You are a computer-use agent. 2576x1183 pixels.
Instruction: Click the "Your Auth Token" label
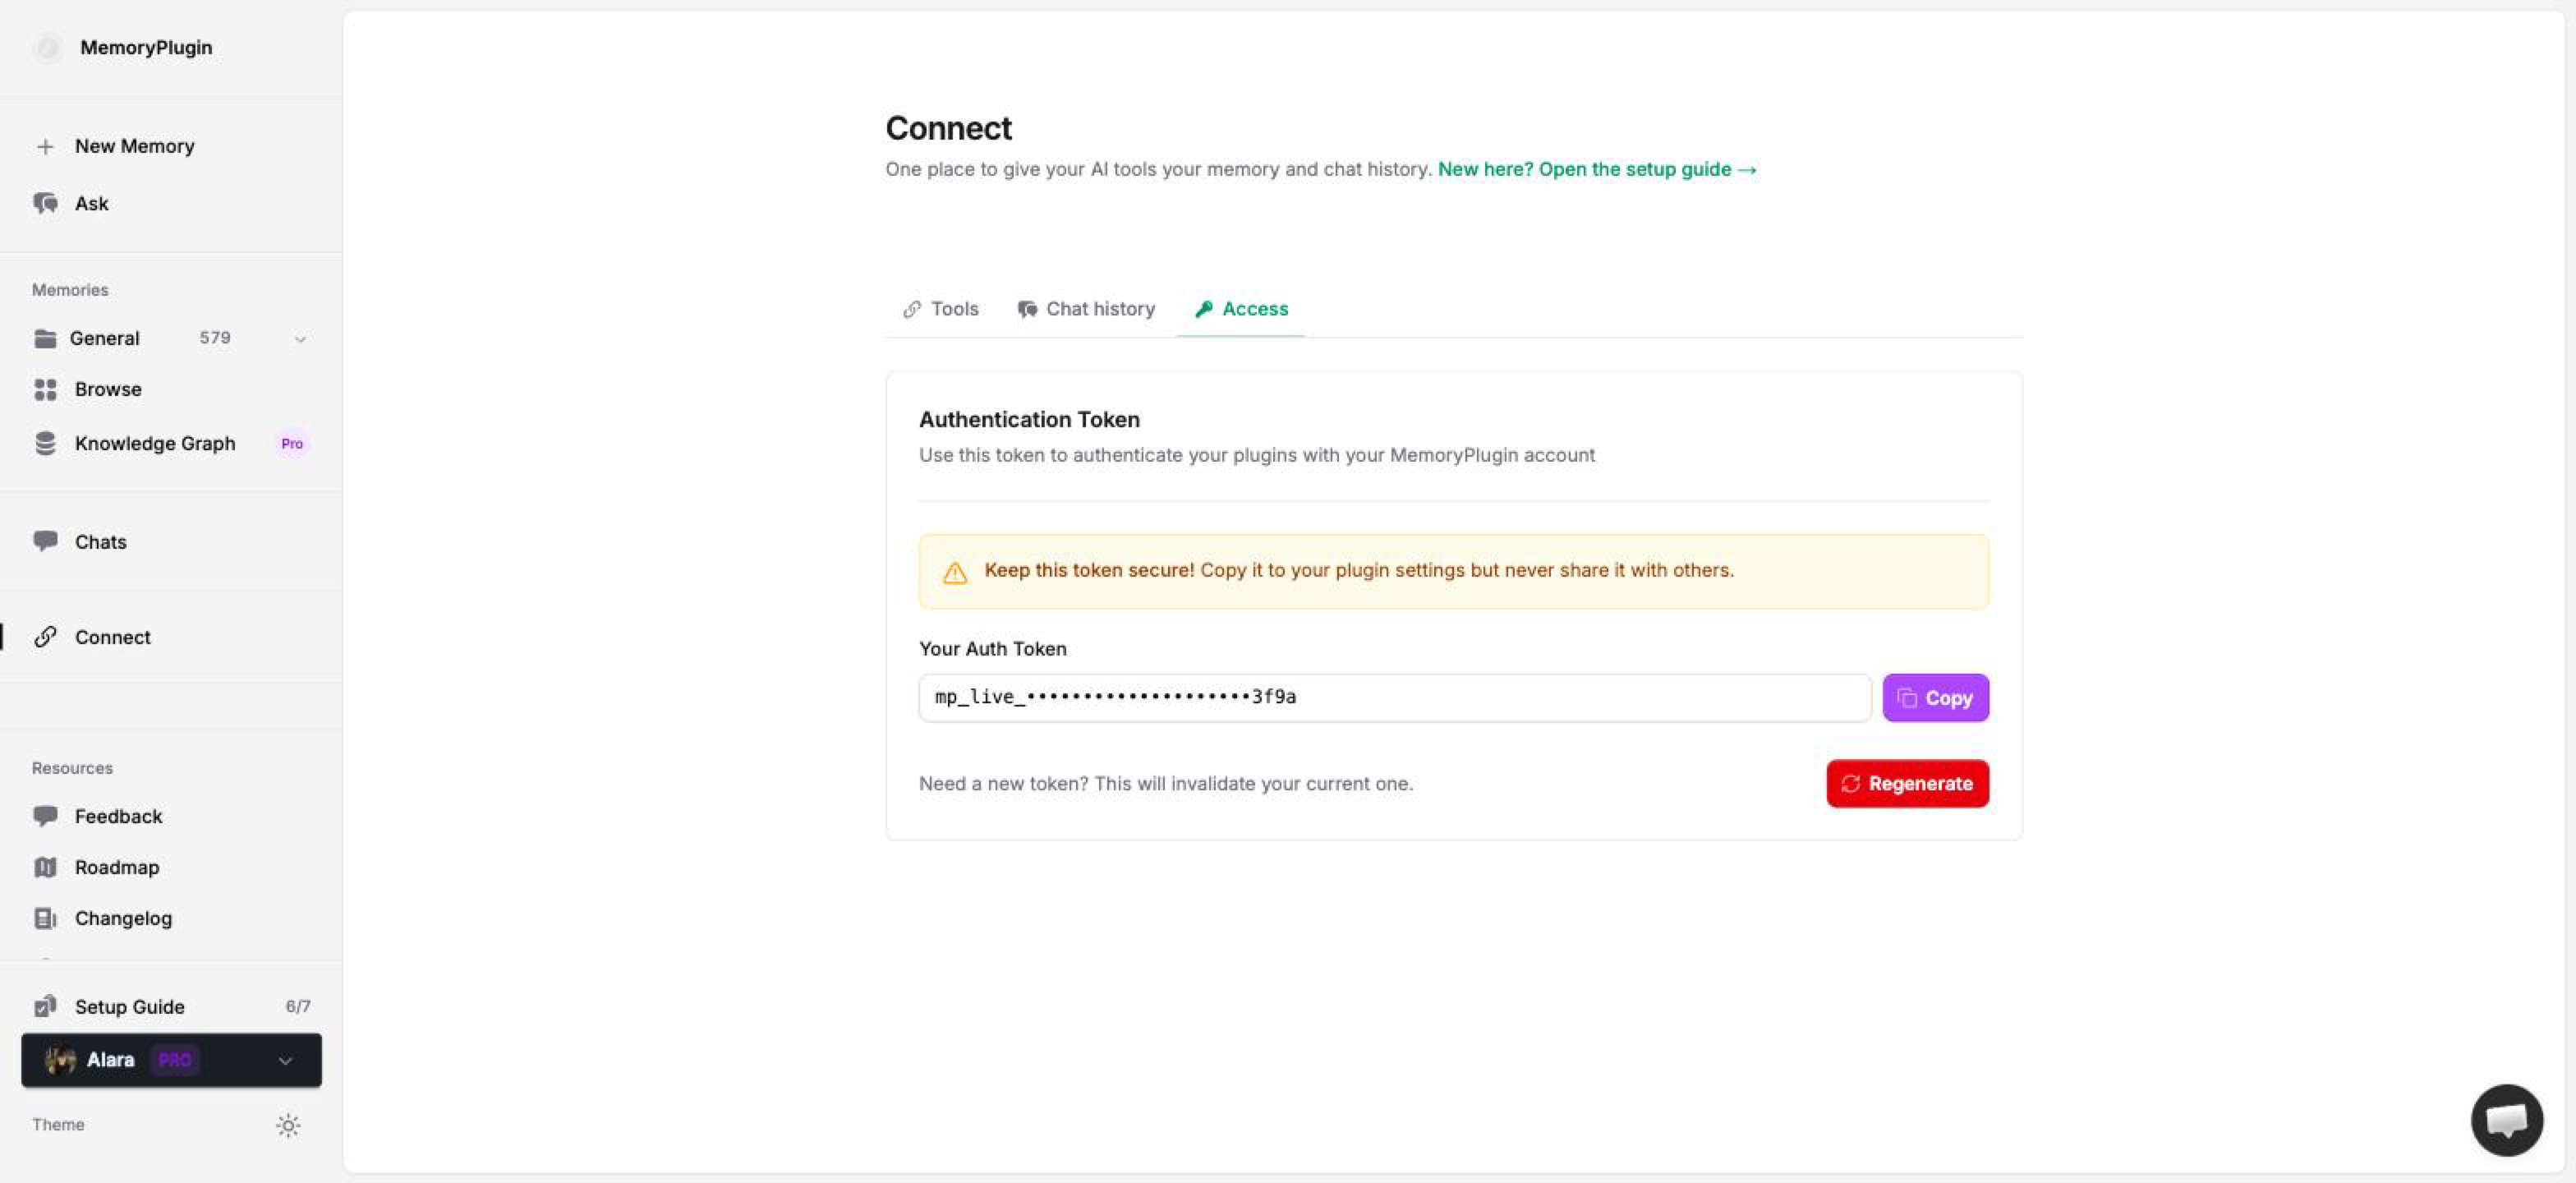pyautogui.click(x=993, y=648)
